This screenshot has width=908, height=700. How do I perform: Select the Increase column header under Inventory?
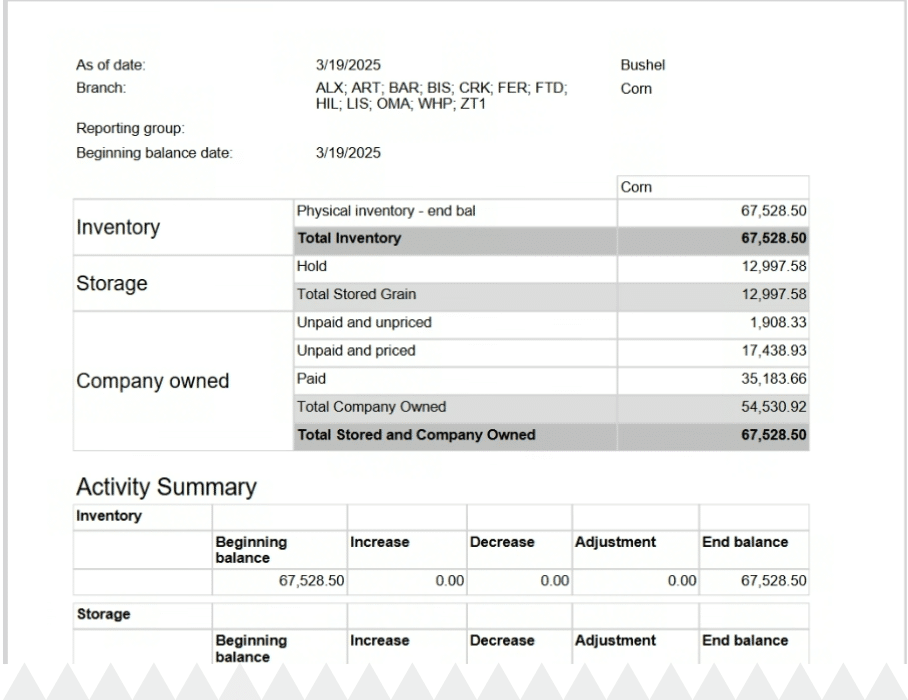(379, 542)
